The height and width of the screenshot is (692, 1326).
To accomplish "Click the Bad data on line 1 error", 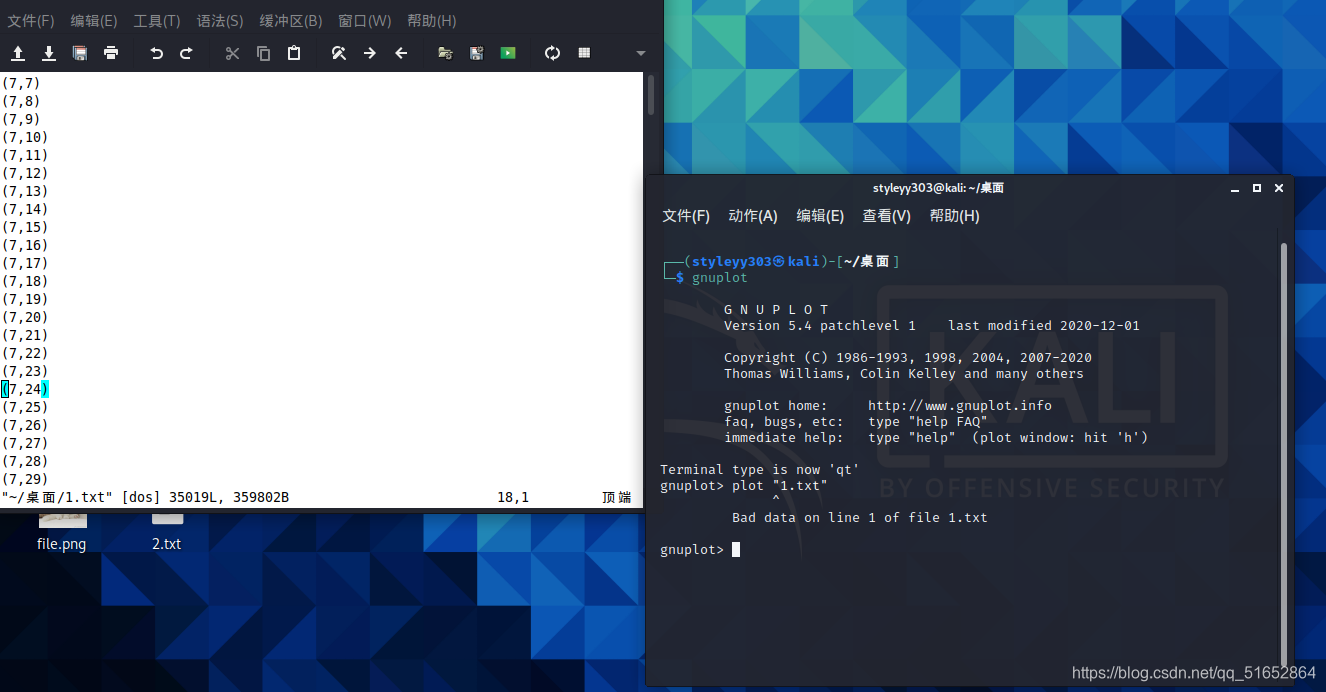I will pos(860,517).
